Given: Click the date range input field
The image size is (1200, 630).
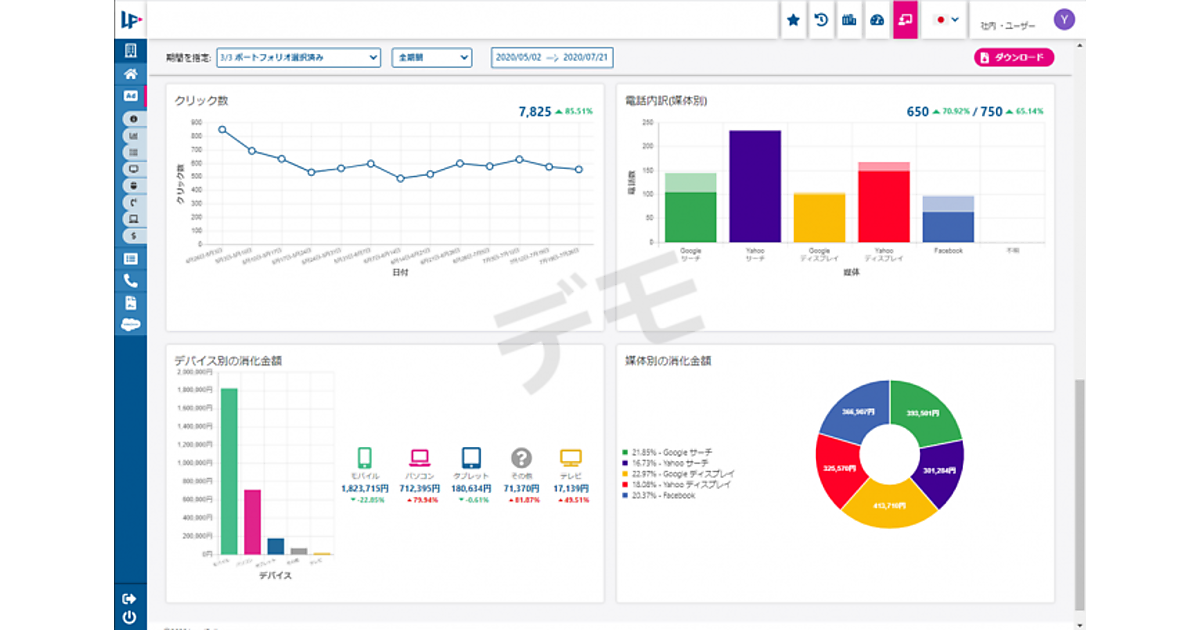Looking at the screenshot, I should [x=551, y=57].
